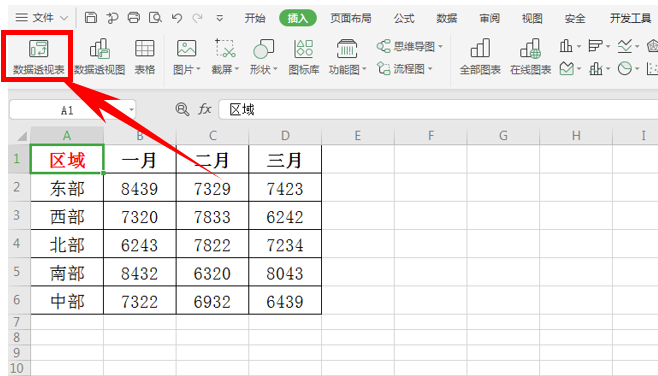658x376 pixels.
Task: Insert a pie chart from the chart icons
Action: pyautogui.click(x=624, y=68)
